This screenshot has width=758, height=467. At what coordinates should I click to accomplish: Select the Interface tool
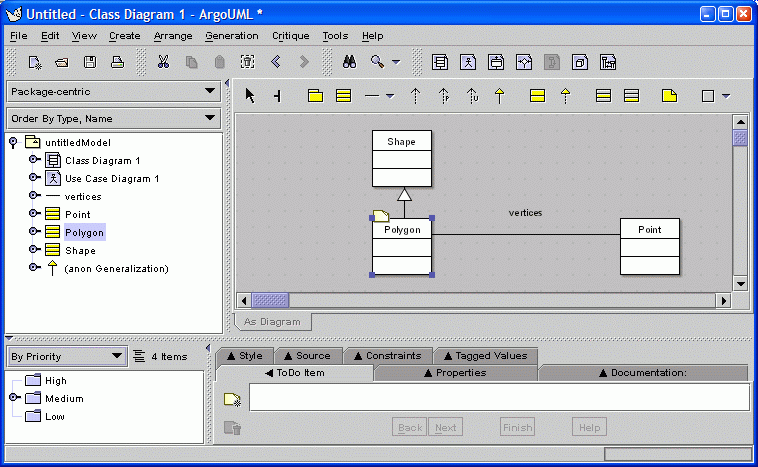(538, 96)
